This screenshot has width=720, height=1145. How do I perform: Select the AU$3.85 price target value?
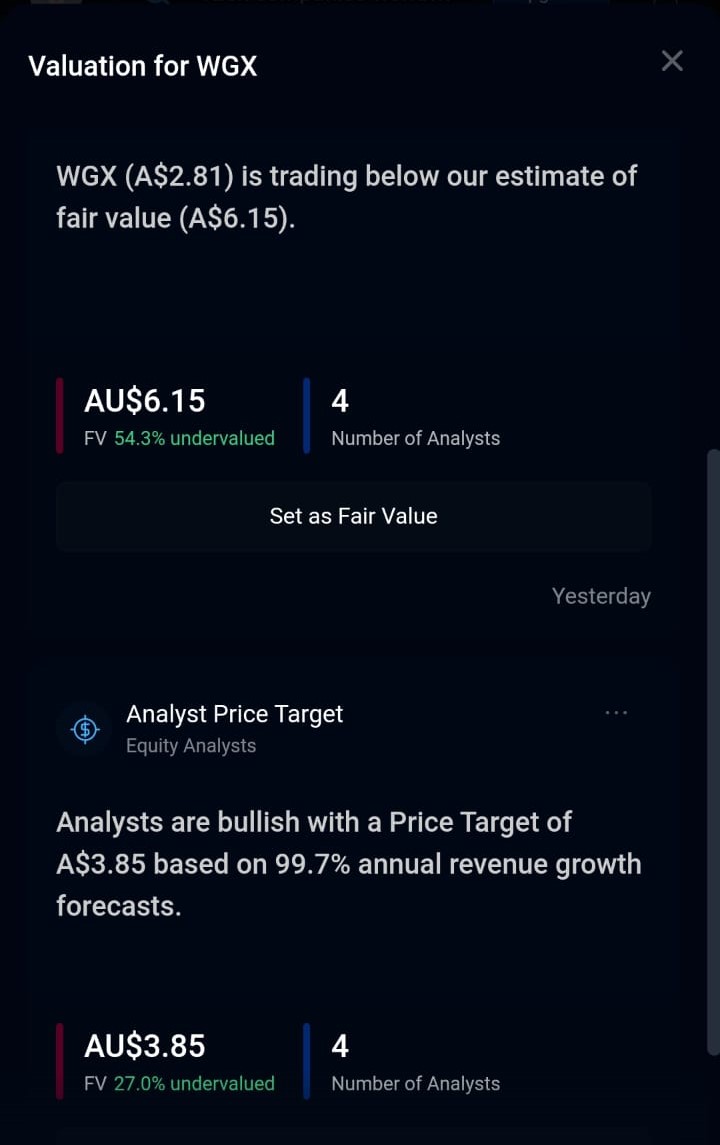coord(145,1046)
